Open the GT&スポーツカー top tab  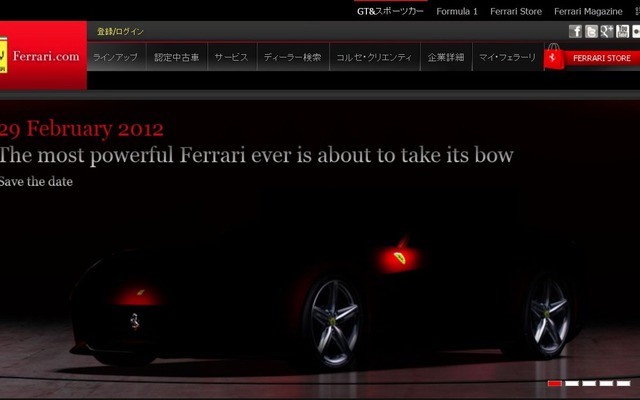click(x=390, y=11)
